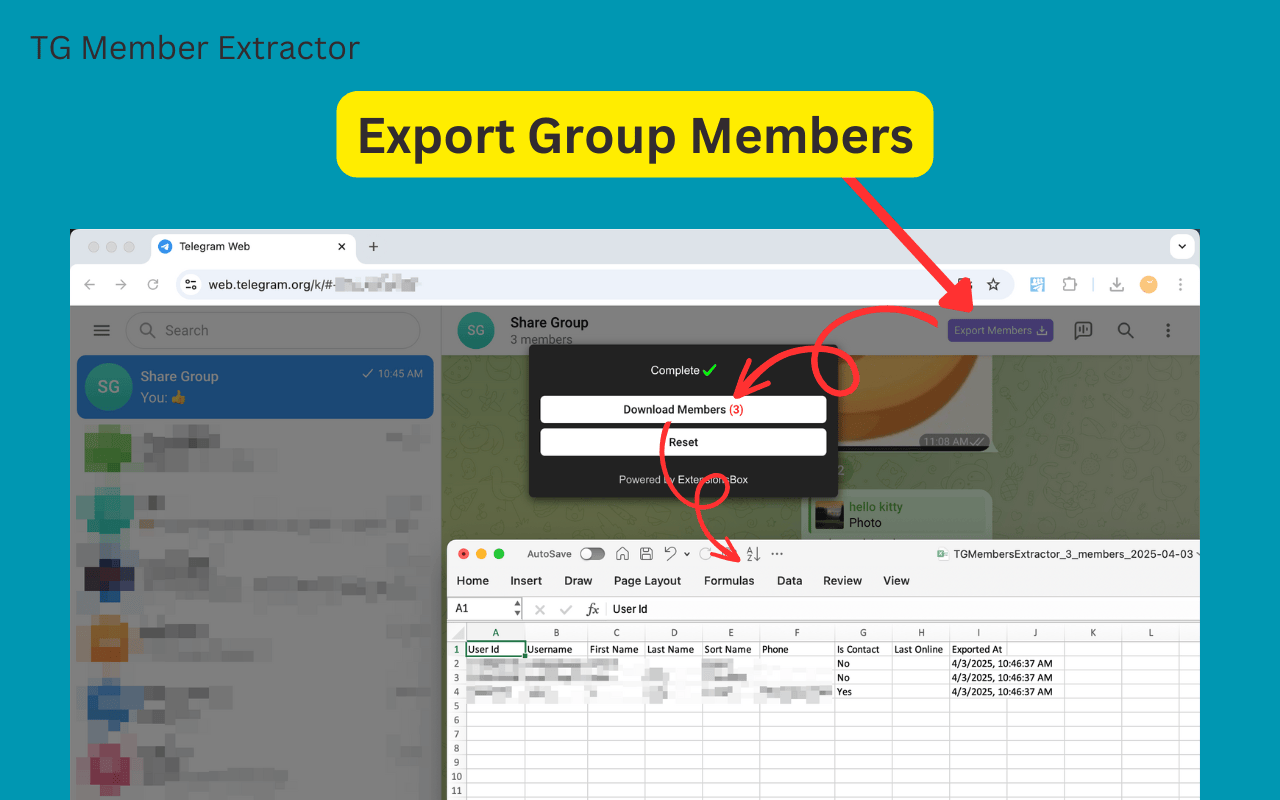Click the formula bar cancel X icon
Screen dimensions: 1280x800
coord(540,609)
